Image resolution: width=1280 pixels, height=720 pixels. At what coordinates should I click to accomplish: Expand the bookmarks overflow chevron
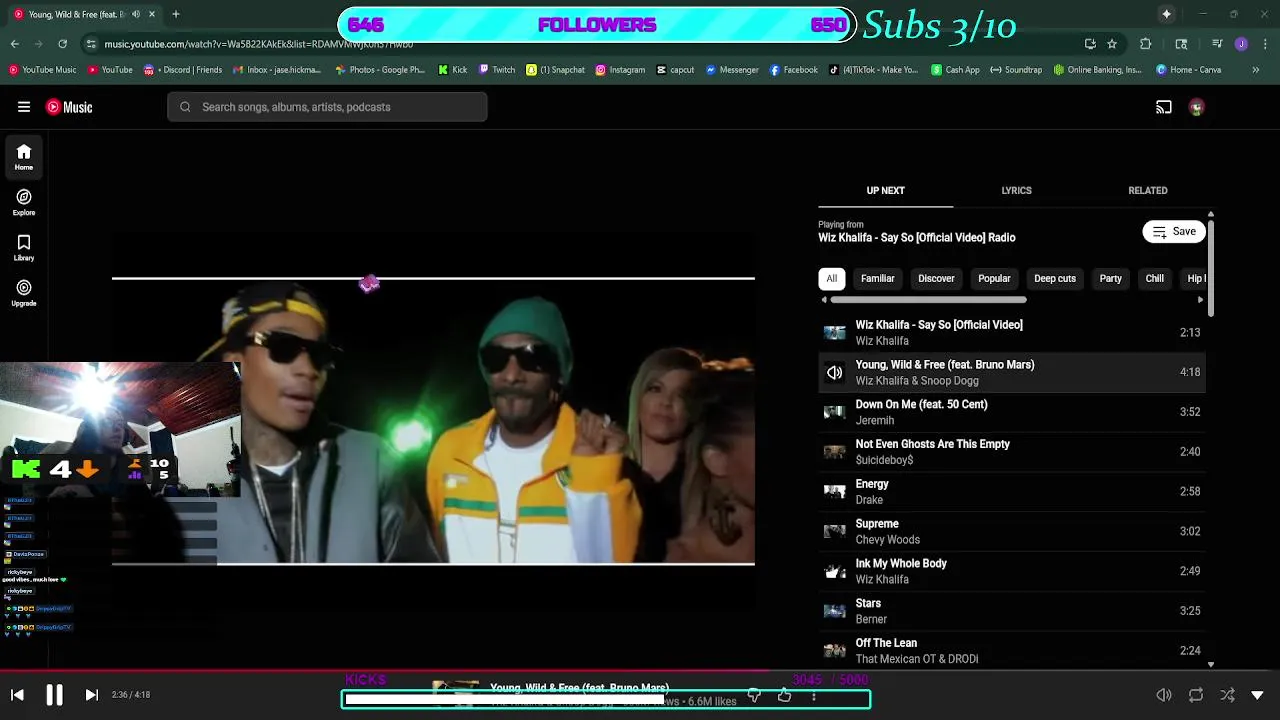tap(1256, 70)
